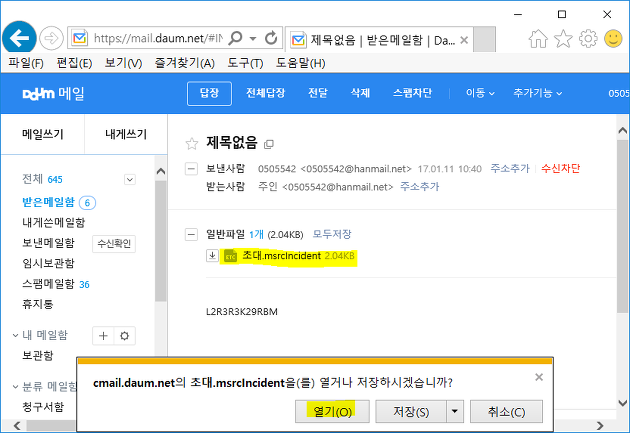
Task: Collapse sender details minus toggle
Action: coord(191,169)
